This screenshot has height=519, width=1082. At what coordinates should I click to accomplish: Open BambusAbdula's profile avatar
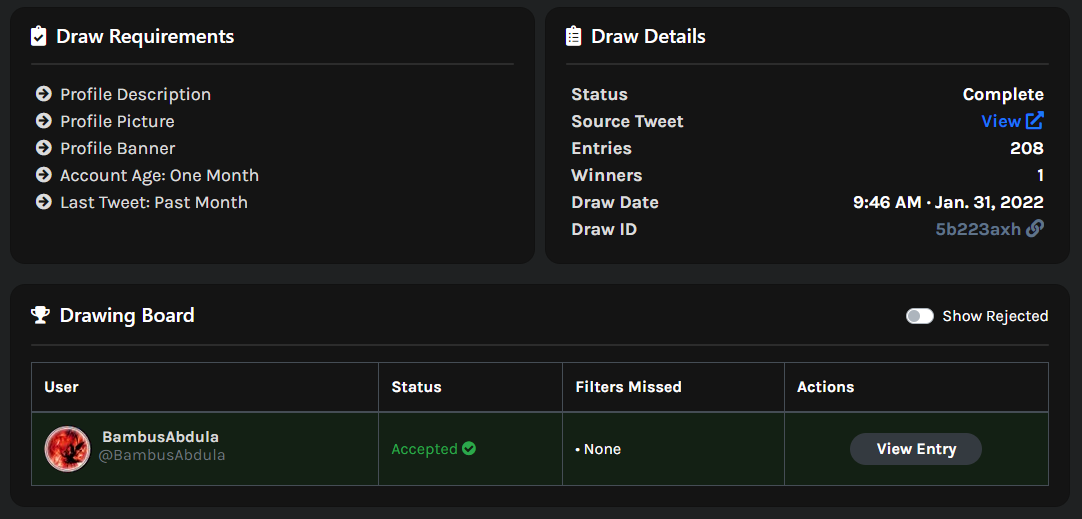pyautogui.click(x=67, y=449)
